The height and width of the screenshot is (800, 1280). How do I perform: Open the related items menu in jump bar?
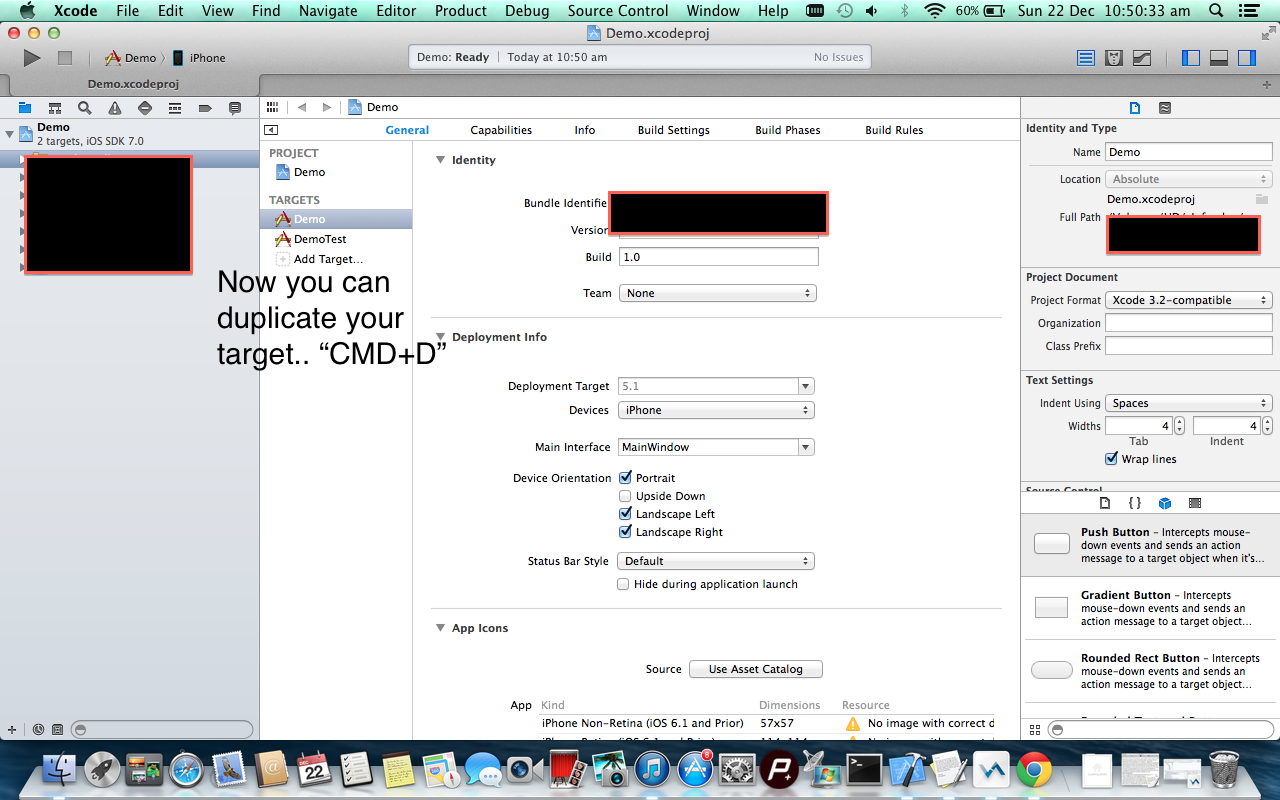272,107
